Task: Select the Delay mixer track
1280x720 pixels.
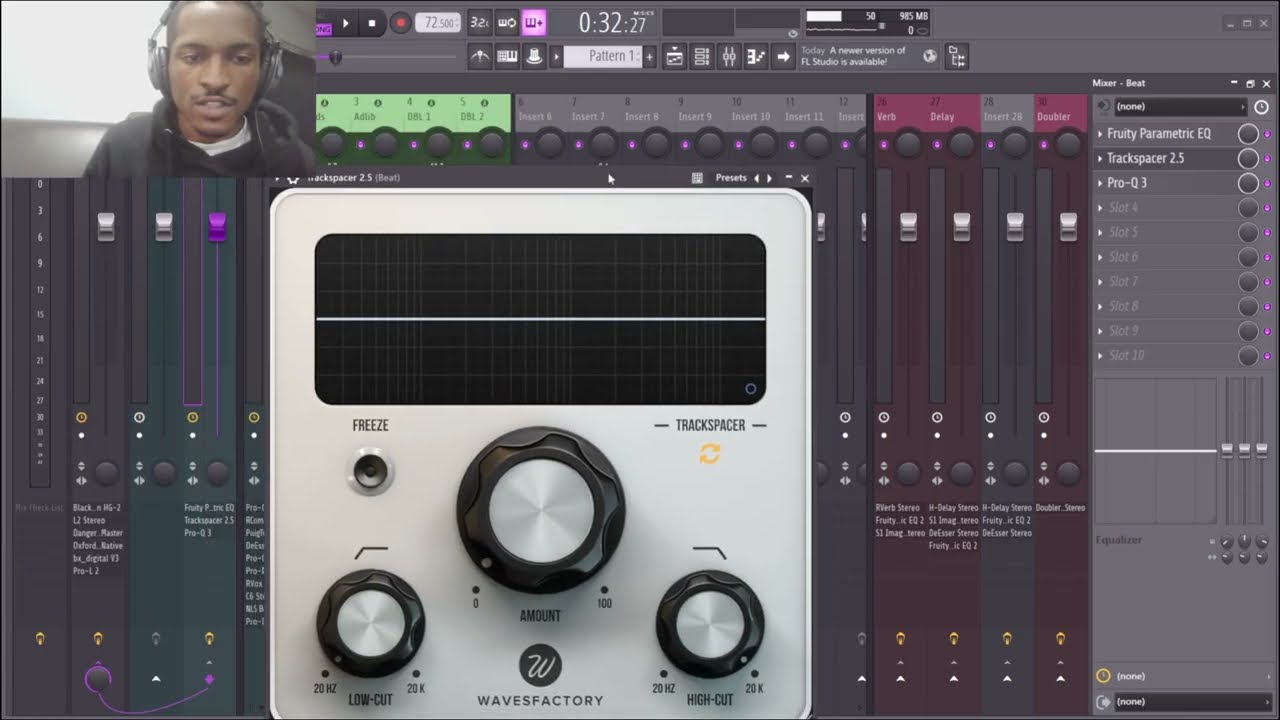Action: (942, 117)
